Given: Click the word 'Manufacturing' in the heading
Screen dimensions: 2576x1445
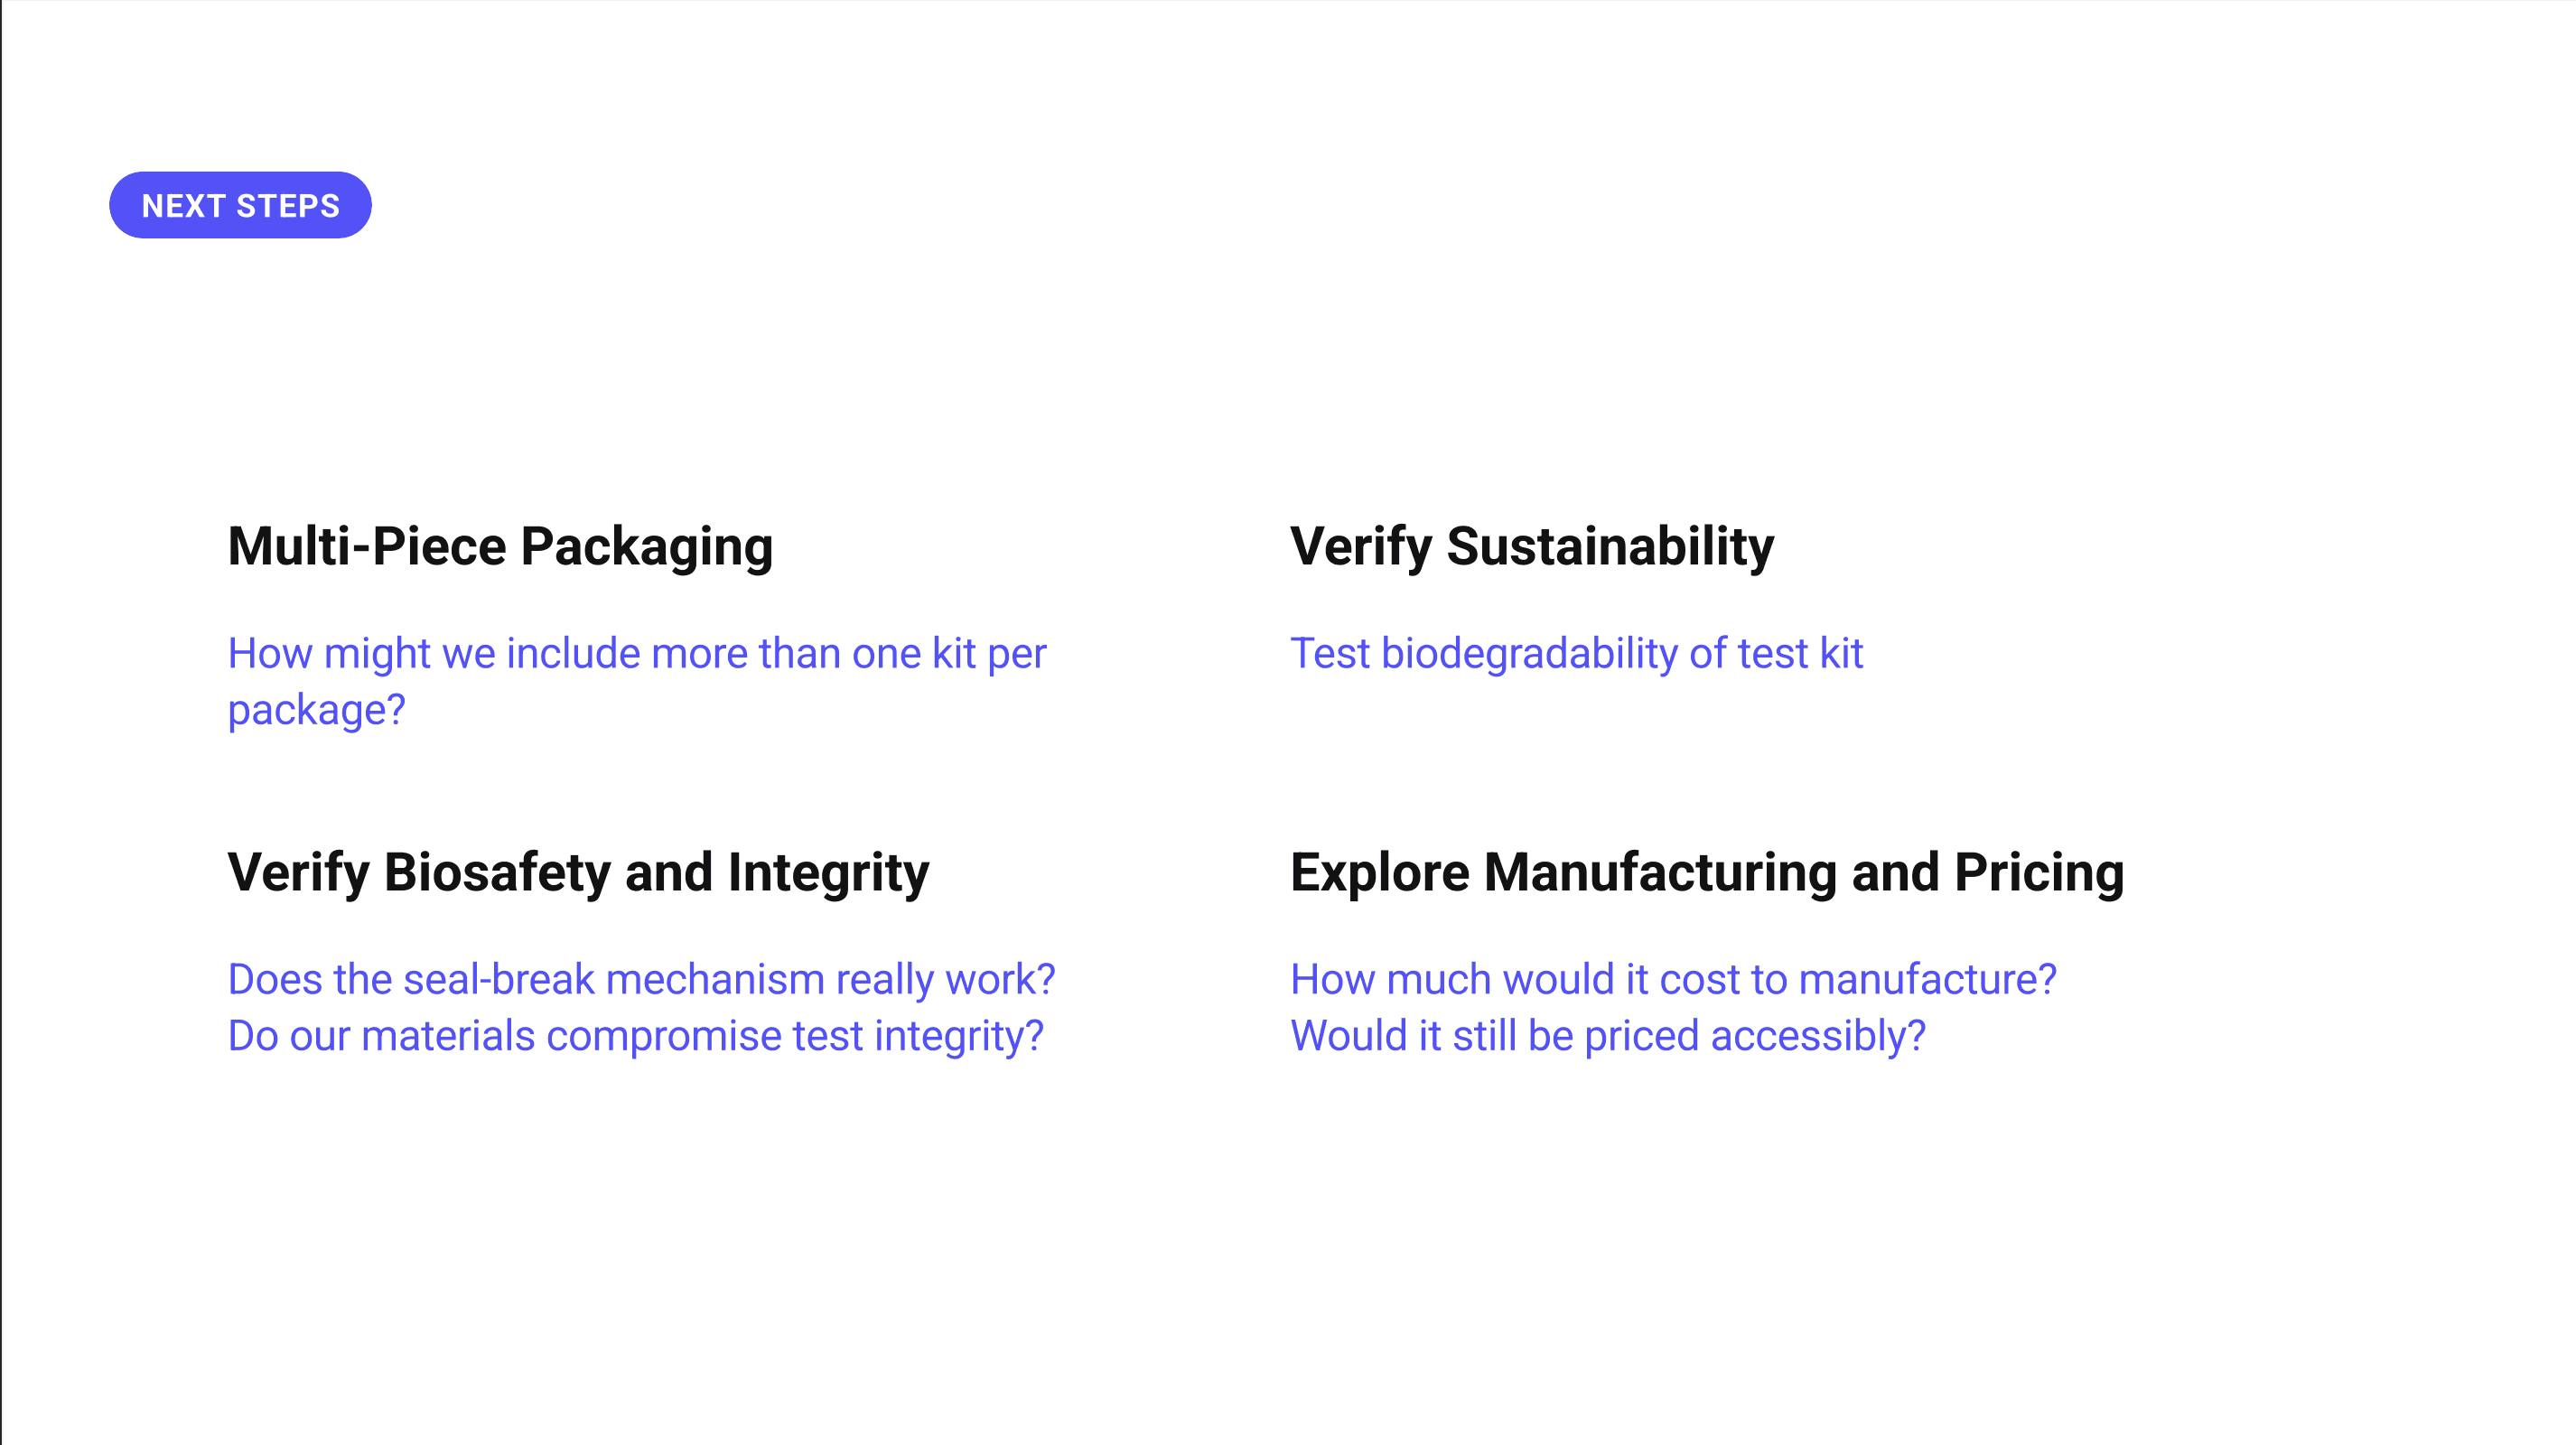Looking at the screenshot, I should tap(1660, 873).
